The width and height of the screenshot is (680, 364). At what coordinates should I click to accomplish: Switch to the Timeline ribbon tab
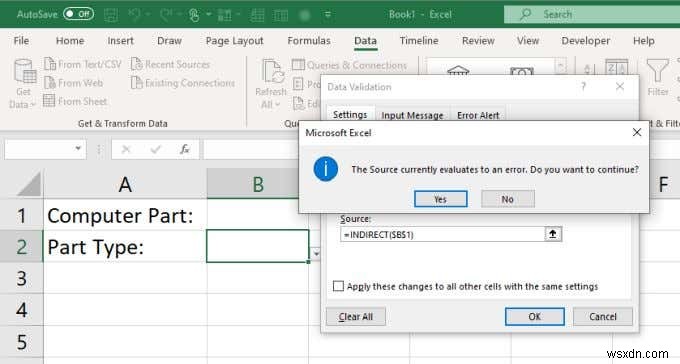tap(419, 41)
